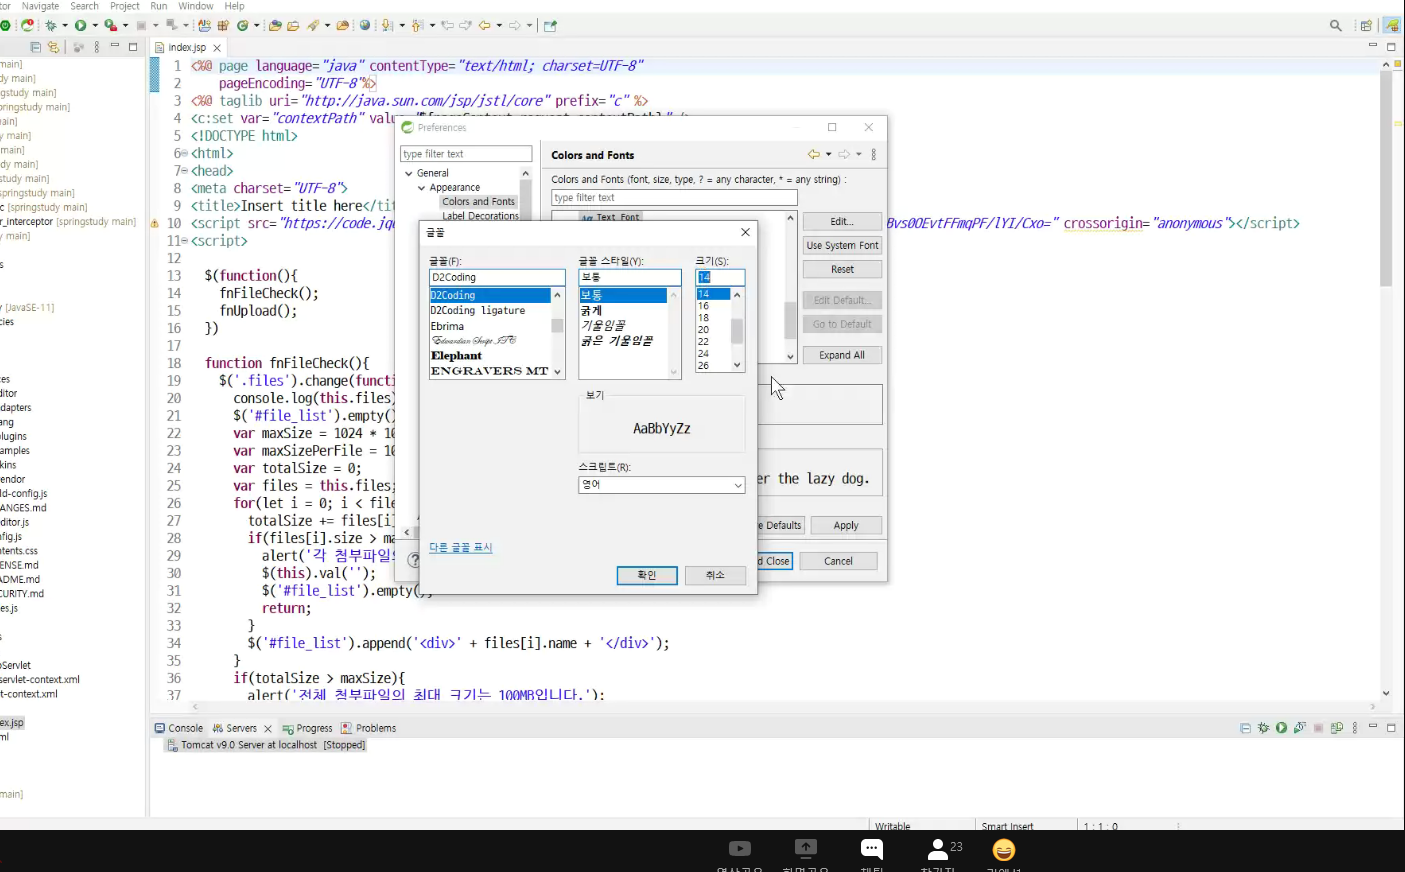Click back arrow icon in Preferences header
The height and width of the screenshot is (872, 1405).
click(x=814, y=154)
